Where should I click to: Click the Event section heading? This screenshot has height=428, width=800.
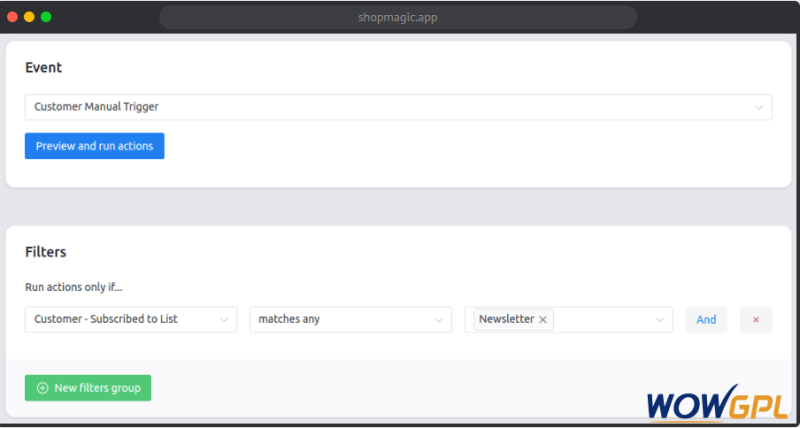pyautogui.click(x=43, y=67)
